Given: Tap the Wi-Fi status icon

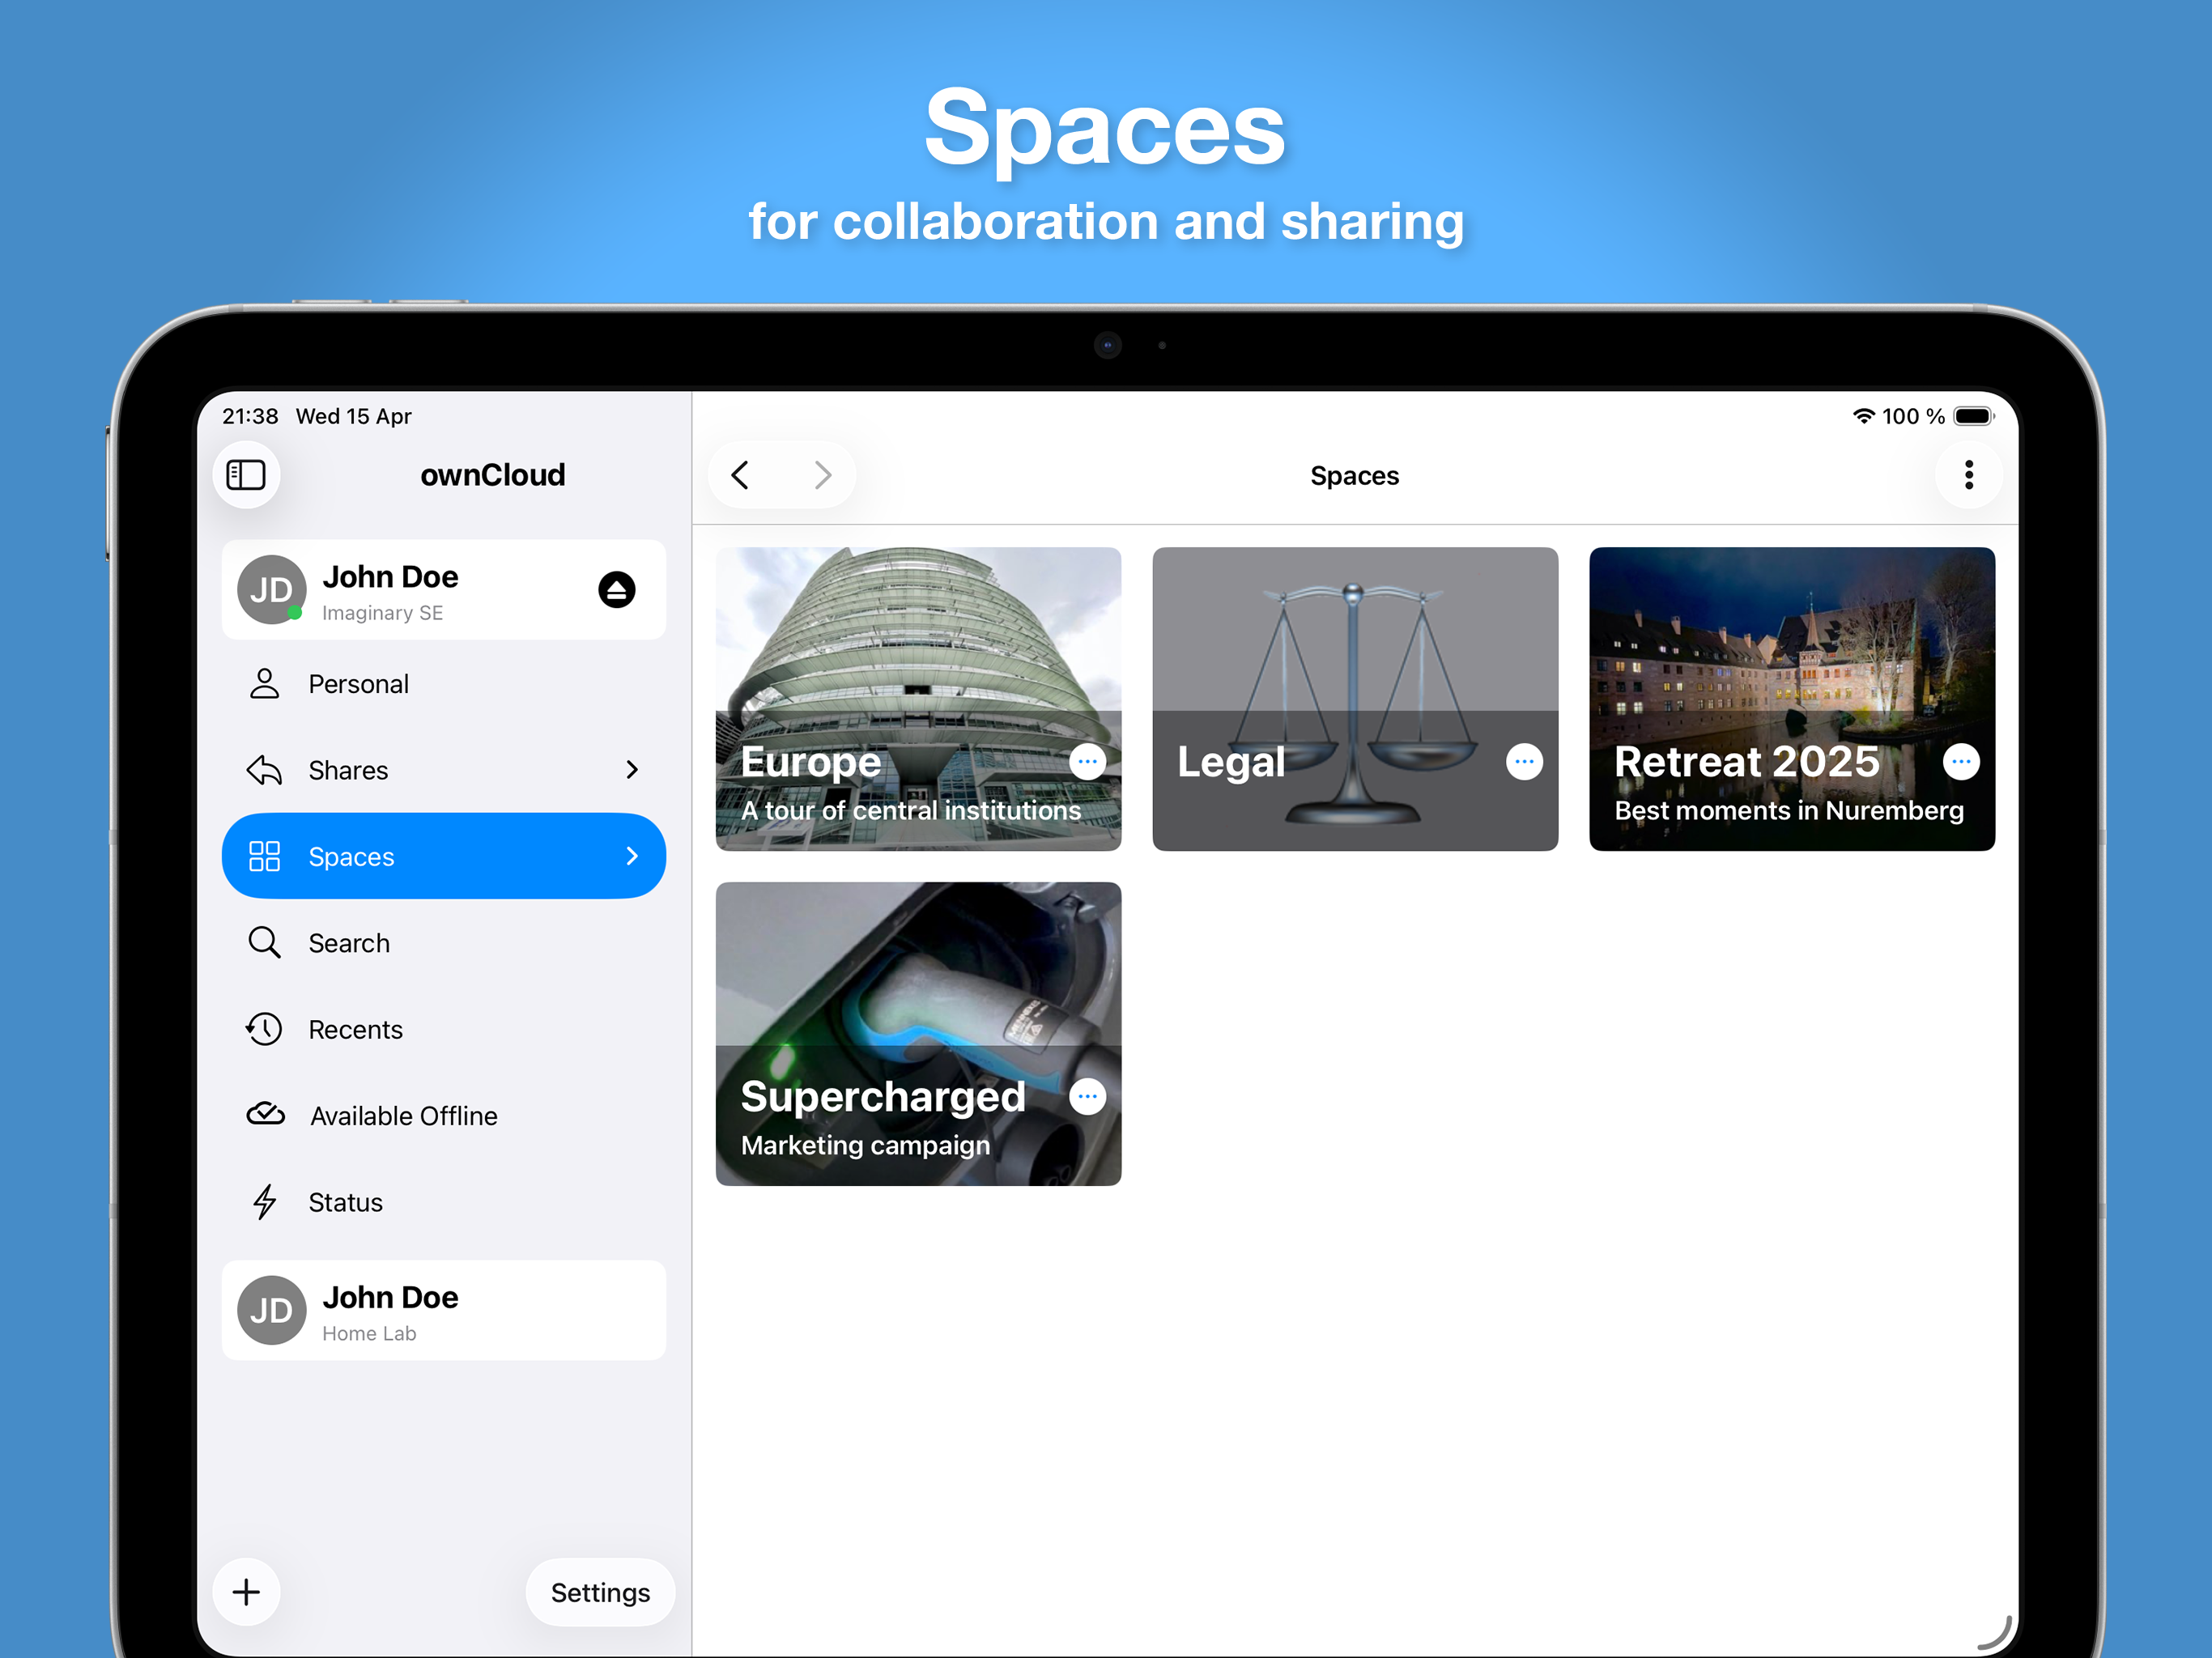Looking at the screenshot, I should coord(1864,416).
